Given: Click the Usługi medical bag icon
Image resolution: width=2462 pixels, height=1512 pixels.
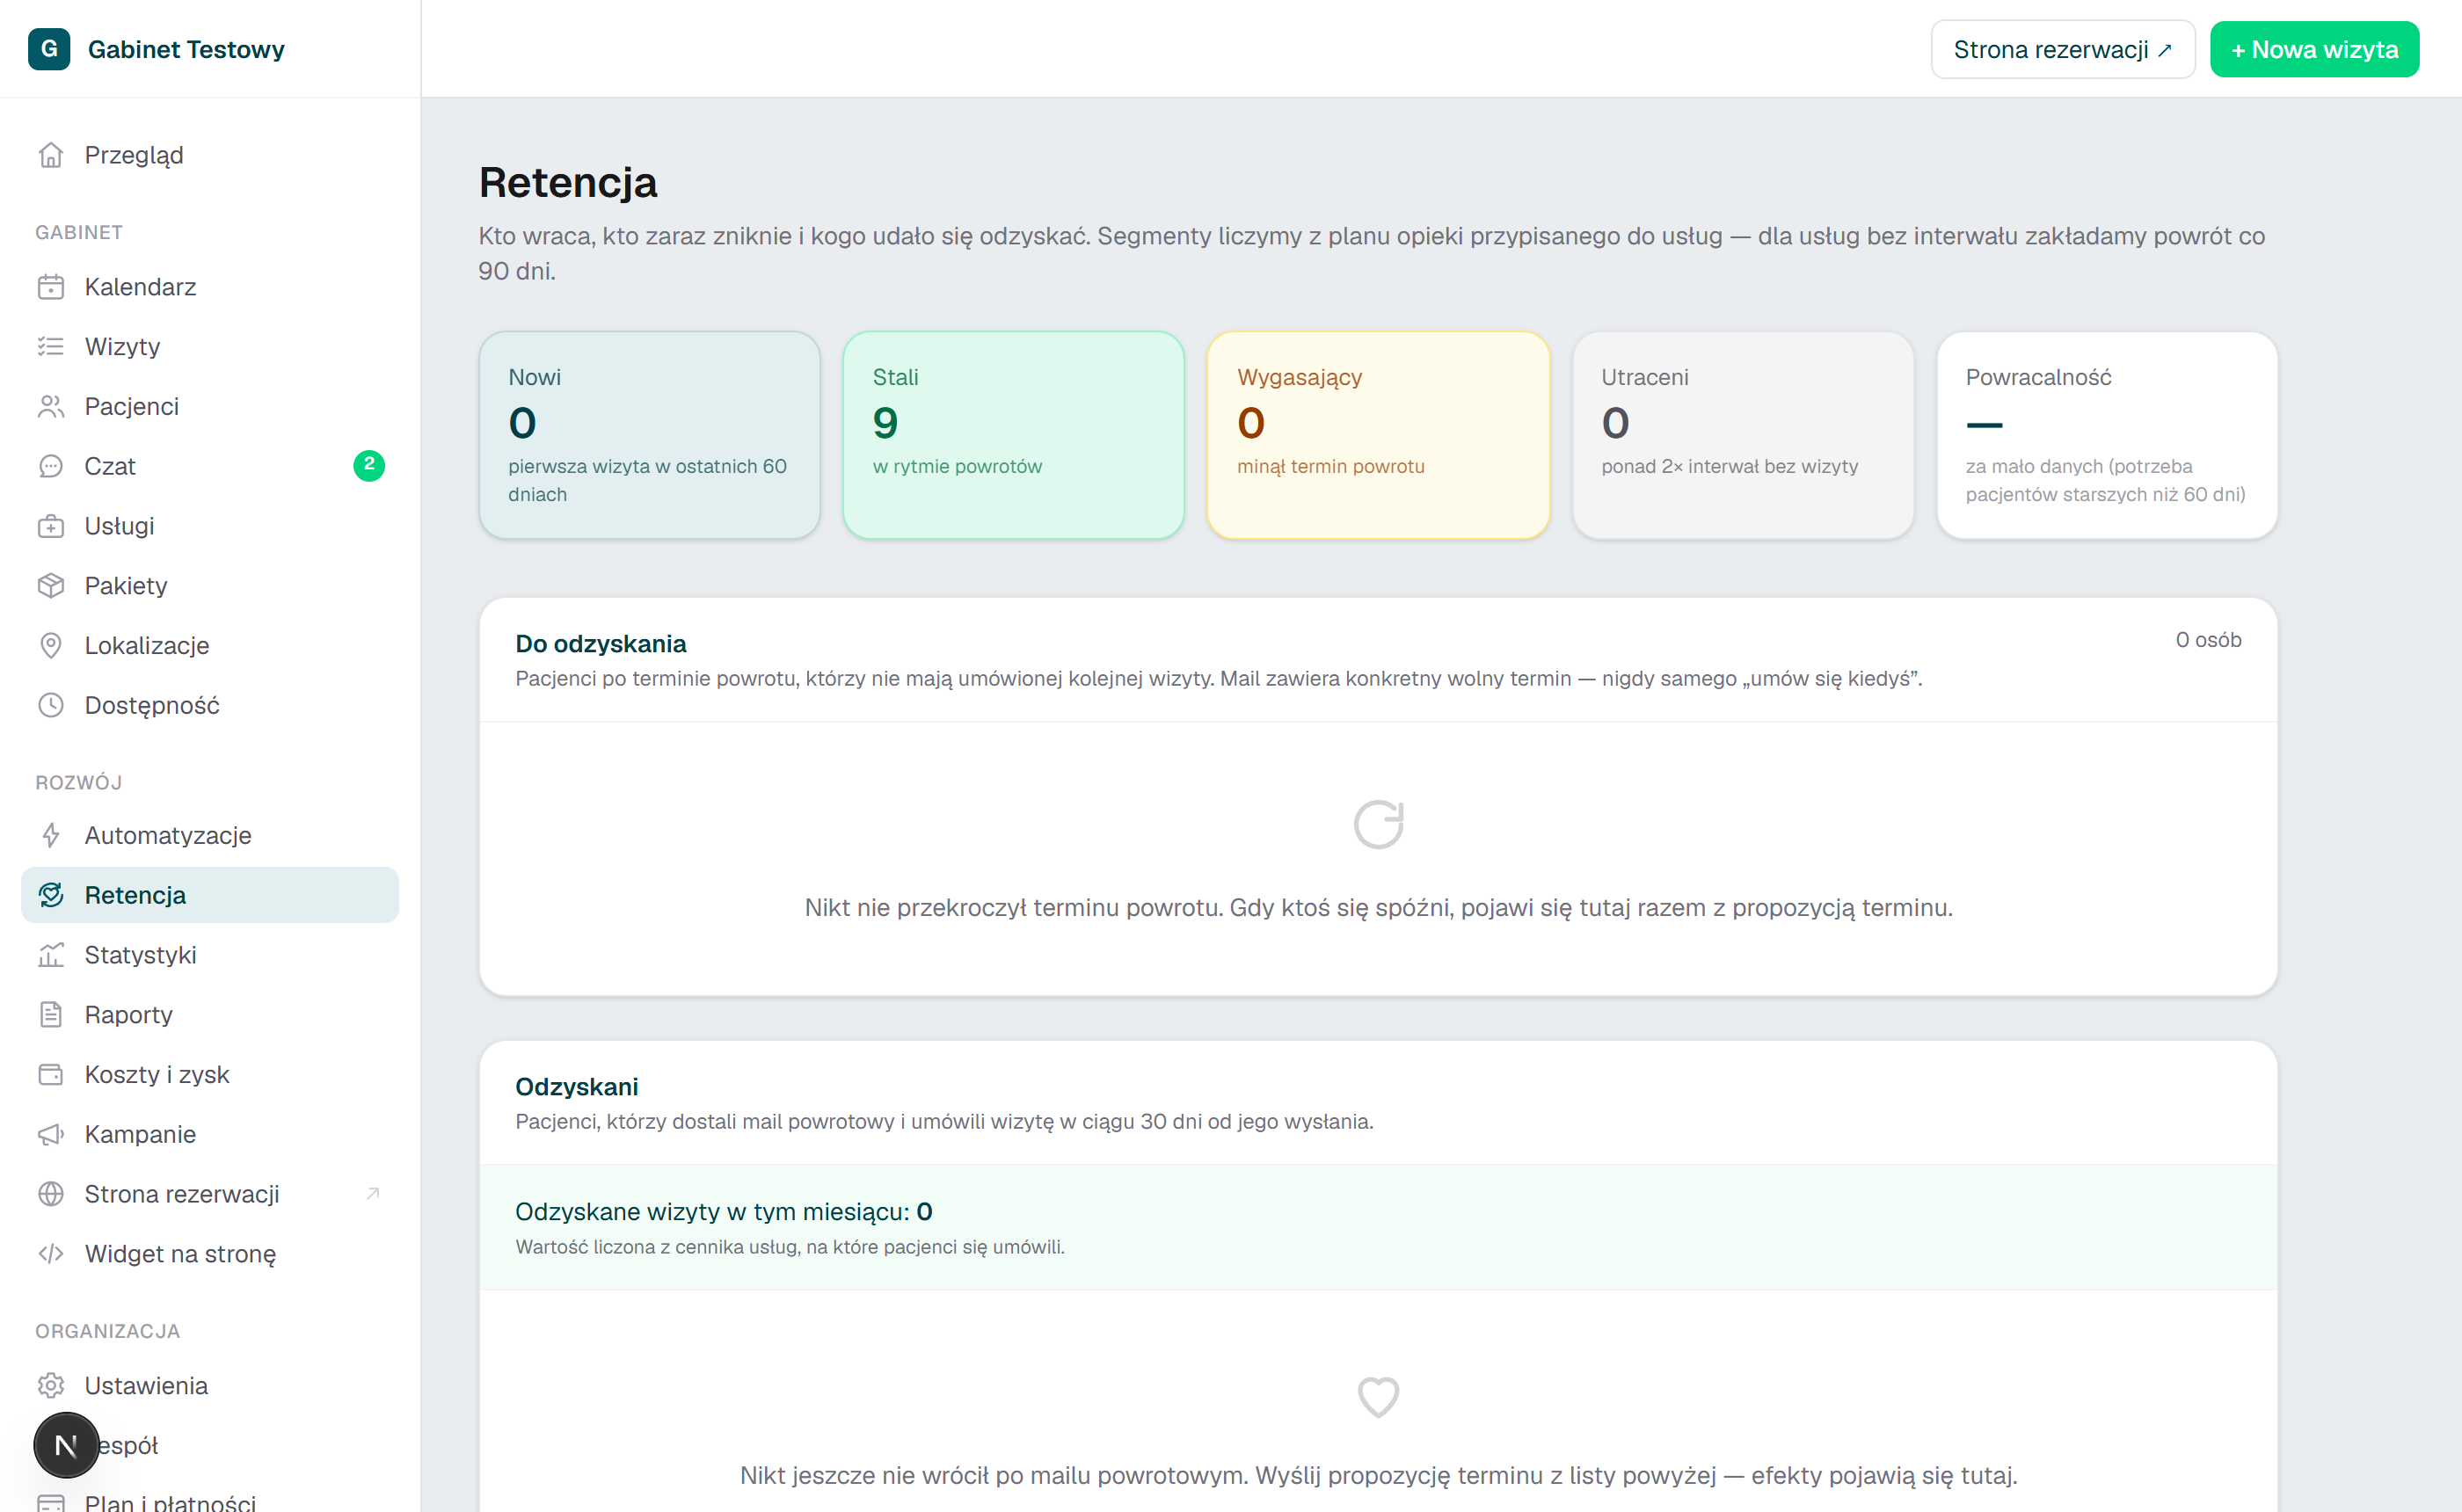Looking at the screenshot, I should coord(51,526).
